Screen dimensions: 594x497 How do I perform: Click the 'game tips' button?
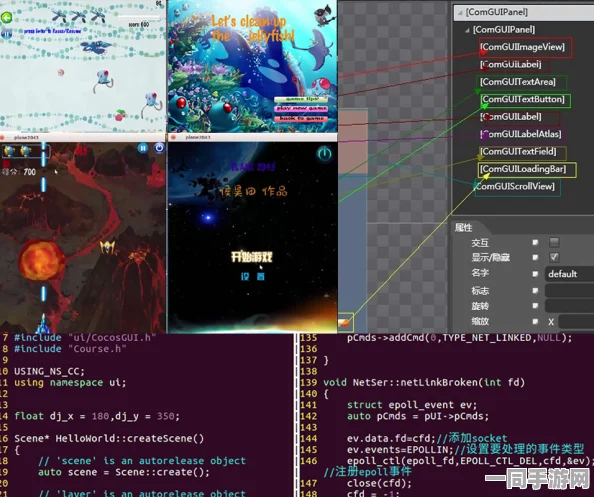pyautogui.click(x=302, y=99)
